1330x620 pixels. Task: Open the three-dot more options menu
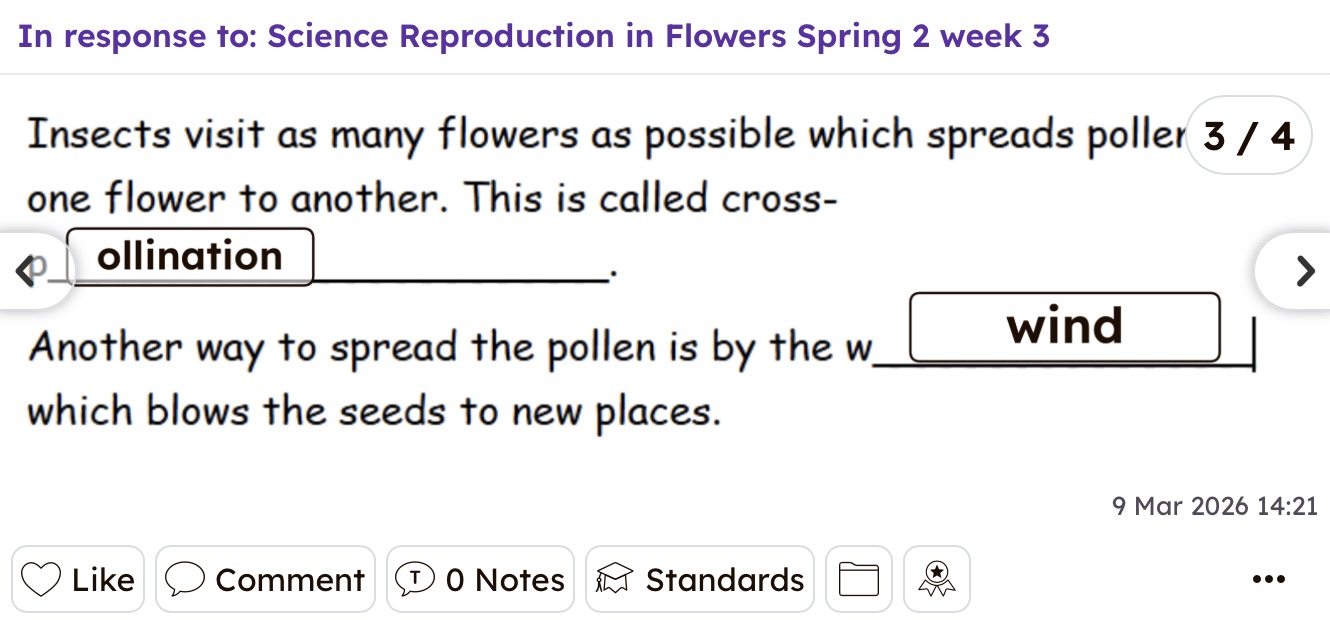[1268, 580]
